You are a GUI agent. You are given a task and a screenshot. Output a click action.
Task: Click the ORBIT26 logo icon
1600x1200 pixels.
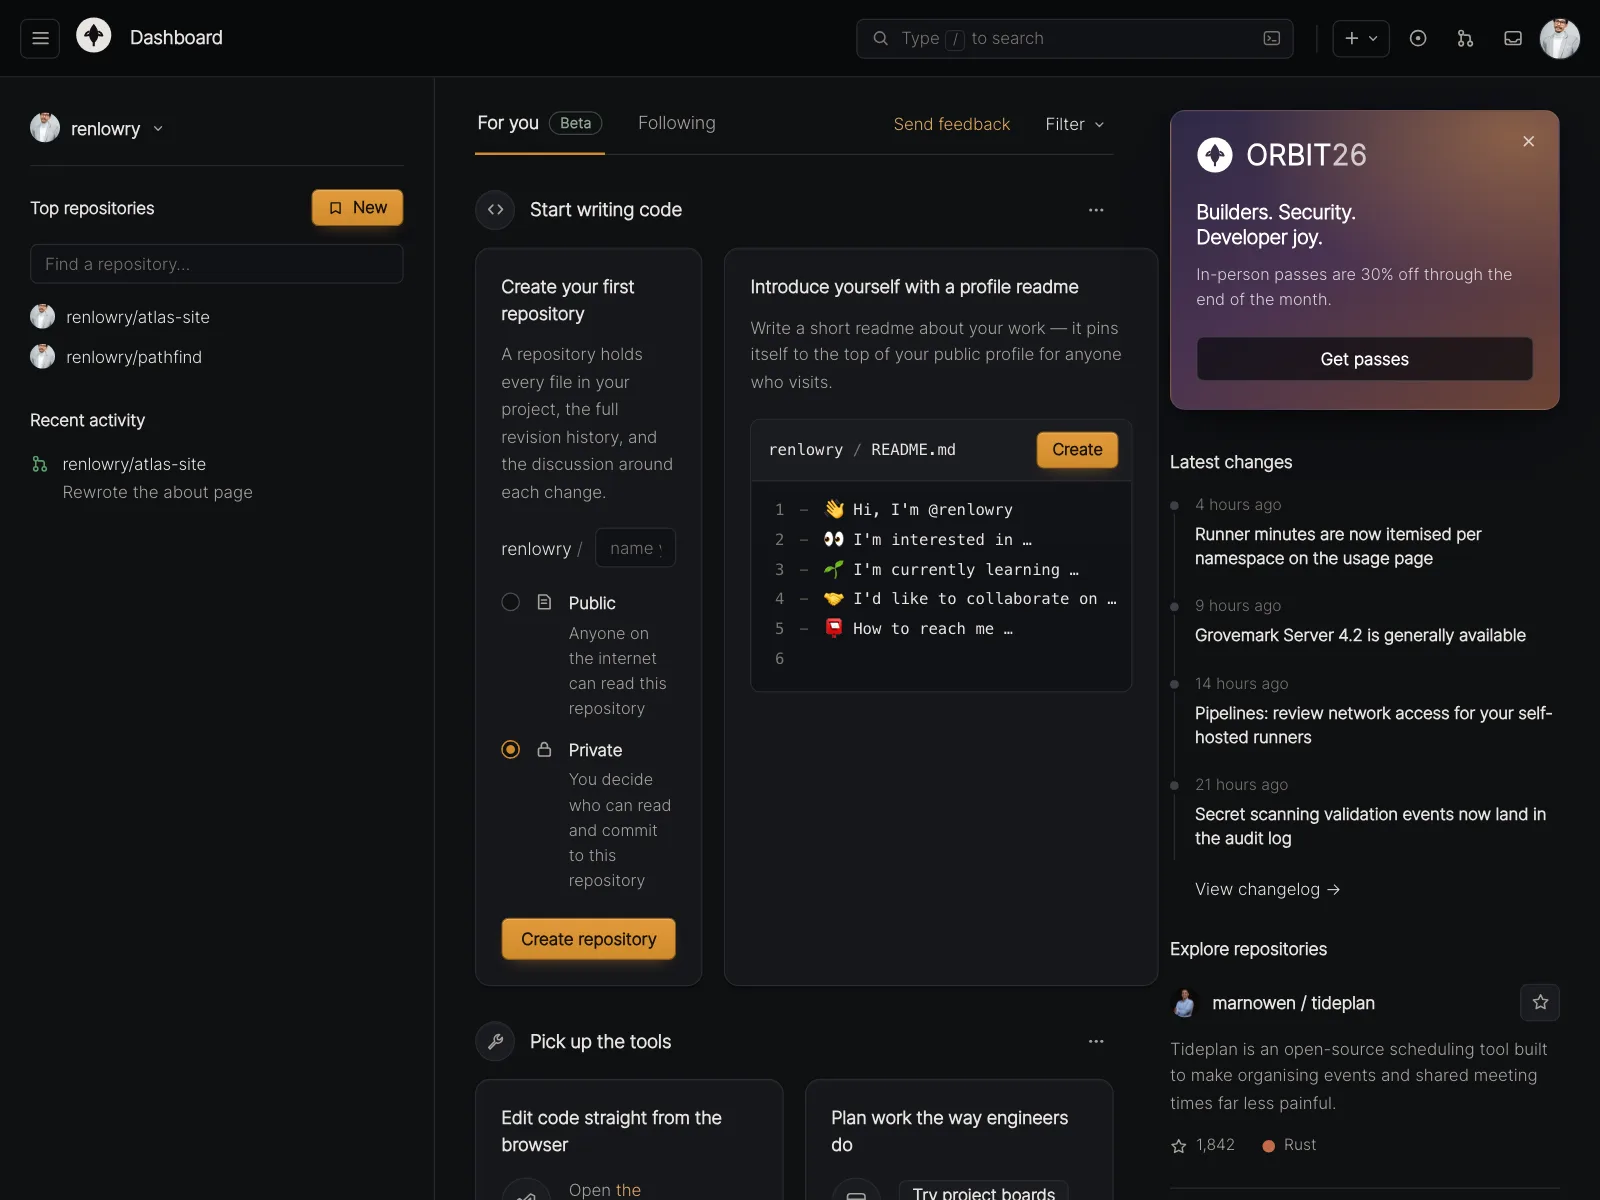coord(1215,155)
